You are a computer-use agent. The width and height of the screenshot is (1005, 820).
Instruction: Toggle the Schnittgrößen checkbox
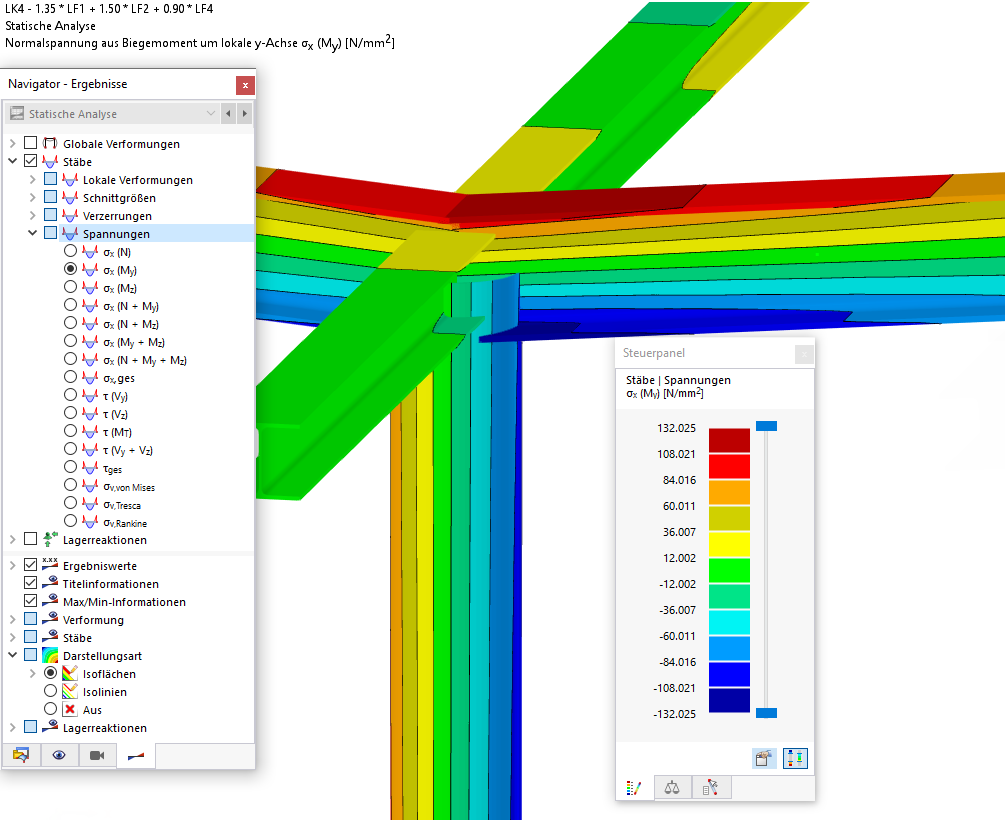click(x=50, y=196)
